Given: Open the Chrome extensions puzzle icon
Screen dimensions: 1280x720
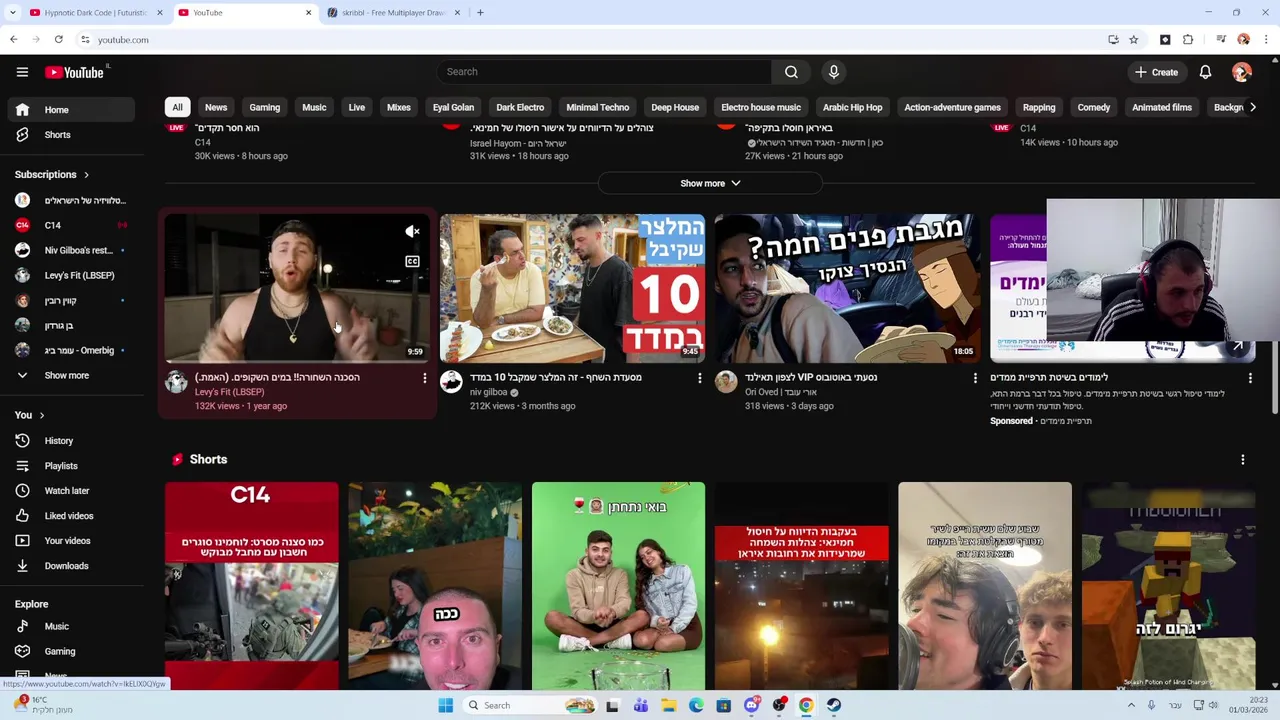Looking at the screenshot, I should [x=1188, y=40].
